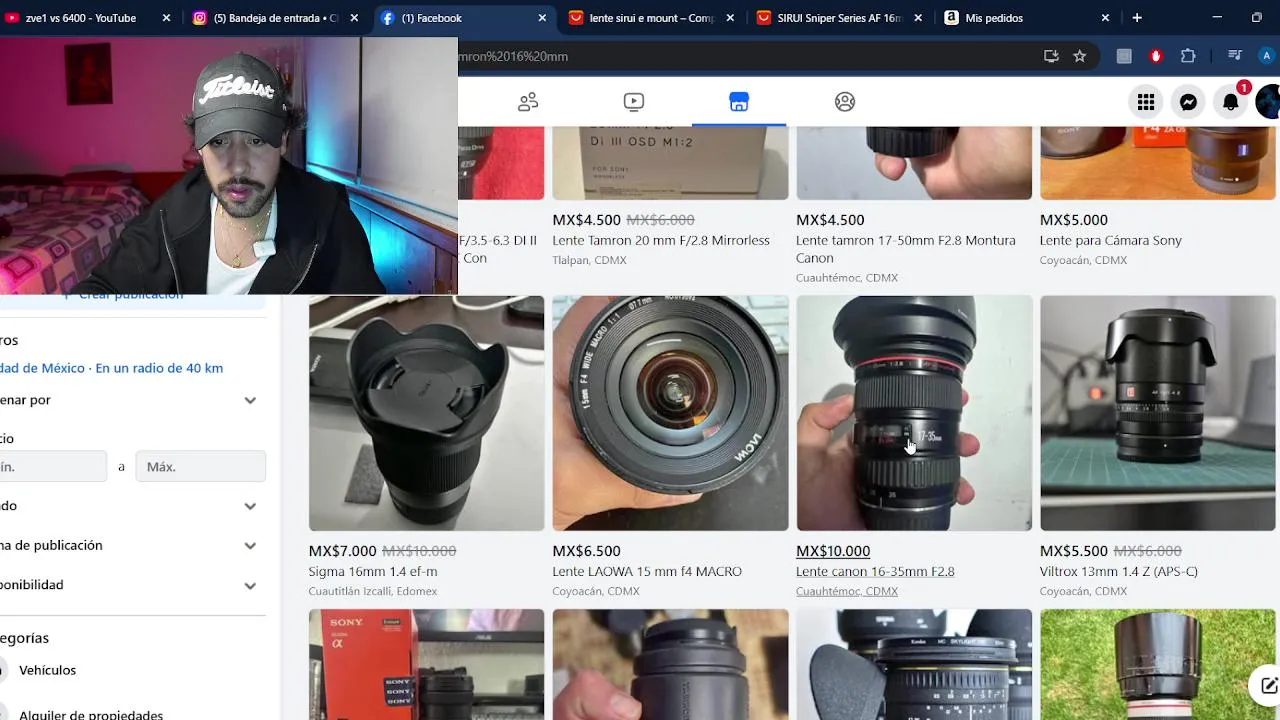The image size is (1280, 720).
Task: Open a new browser tab
Action: tap(1137, 18)
